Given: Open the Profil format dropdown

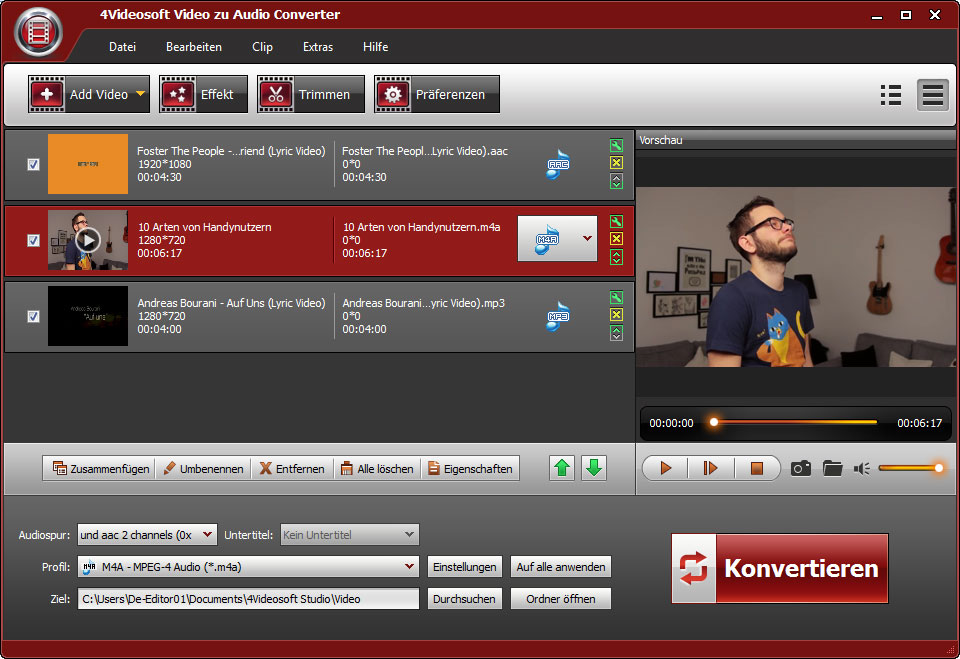Looking at the screenshot, I should pyautogui.click(x=248, y=567).
